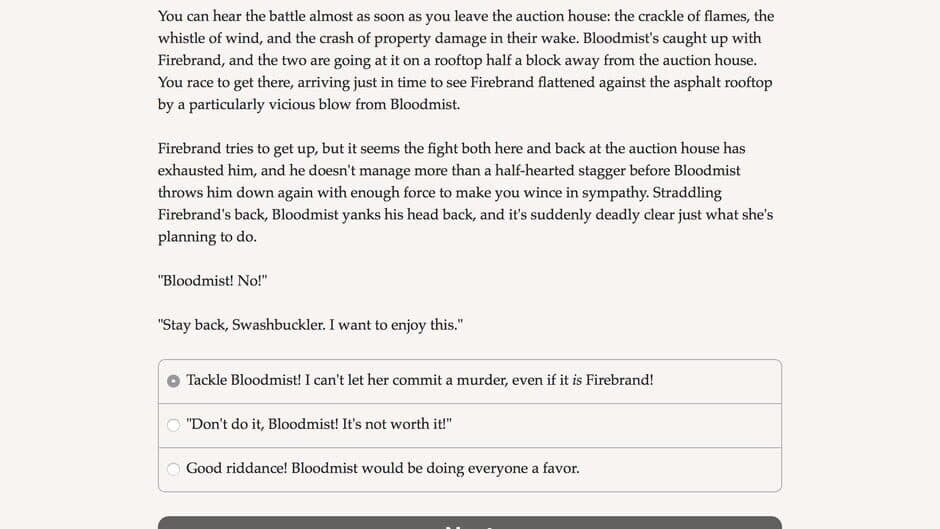The width and height of the screenshot is (940, 529).
Task: Click the line "Stay back, Swashbuckler. I want to enjoy this."
Action: [x=310, y=325]
